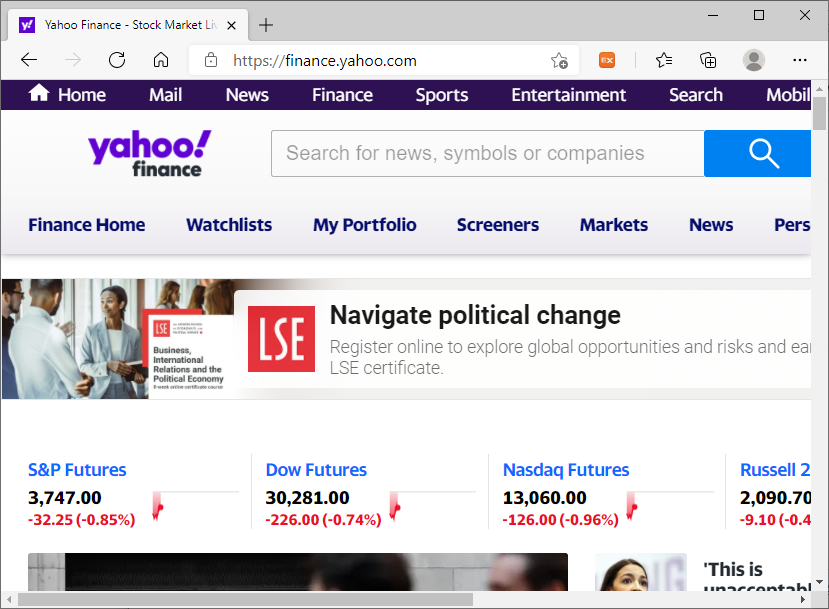Open the Markets tab

[x=614, y=225]
